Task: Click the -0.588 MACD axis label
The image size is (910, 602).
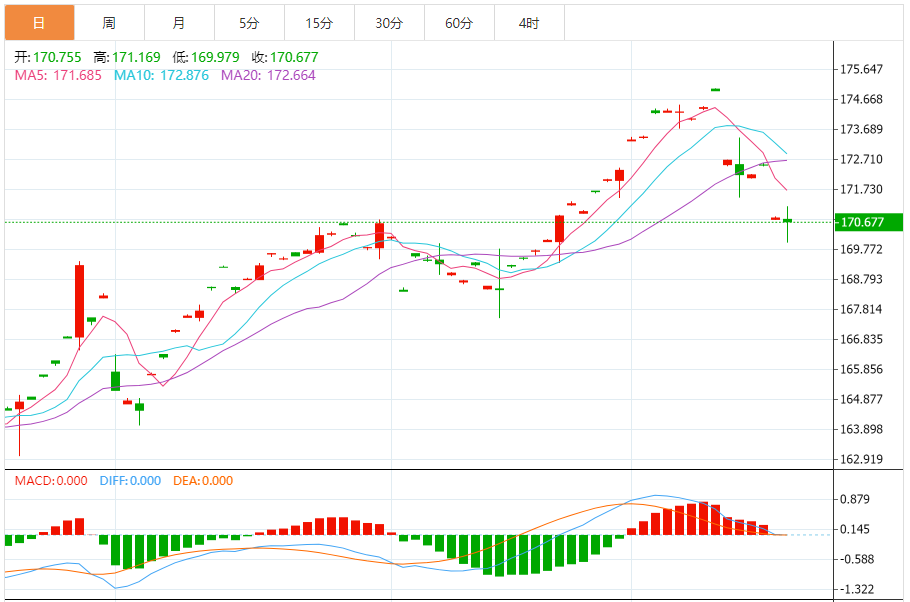Action: point(855,559)
